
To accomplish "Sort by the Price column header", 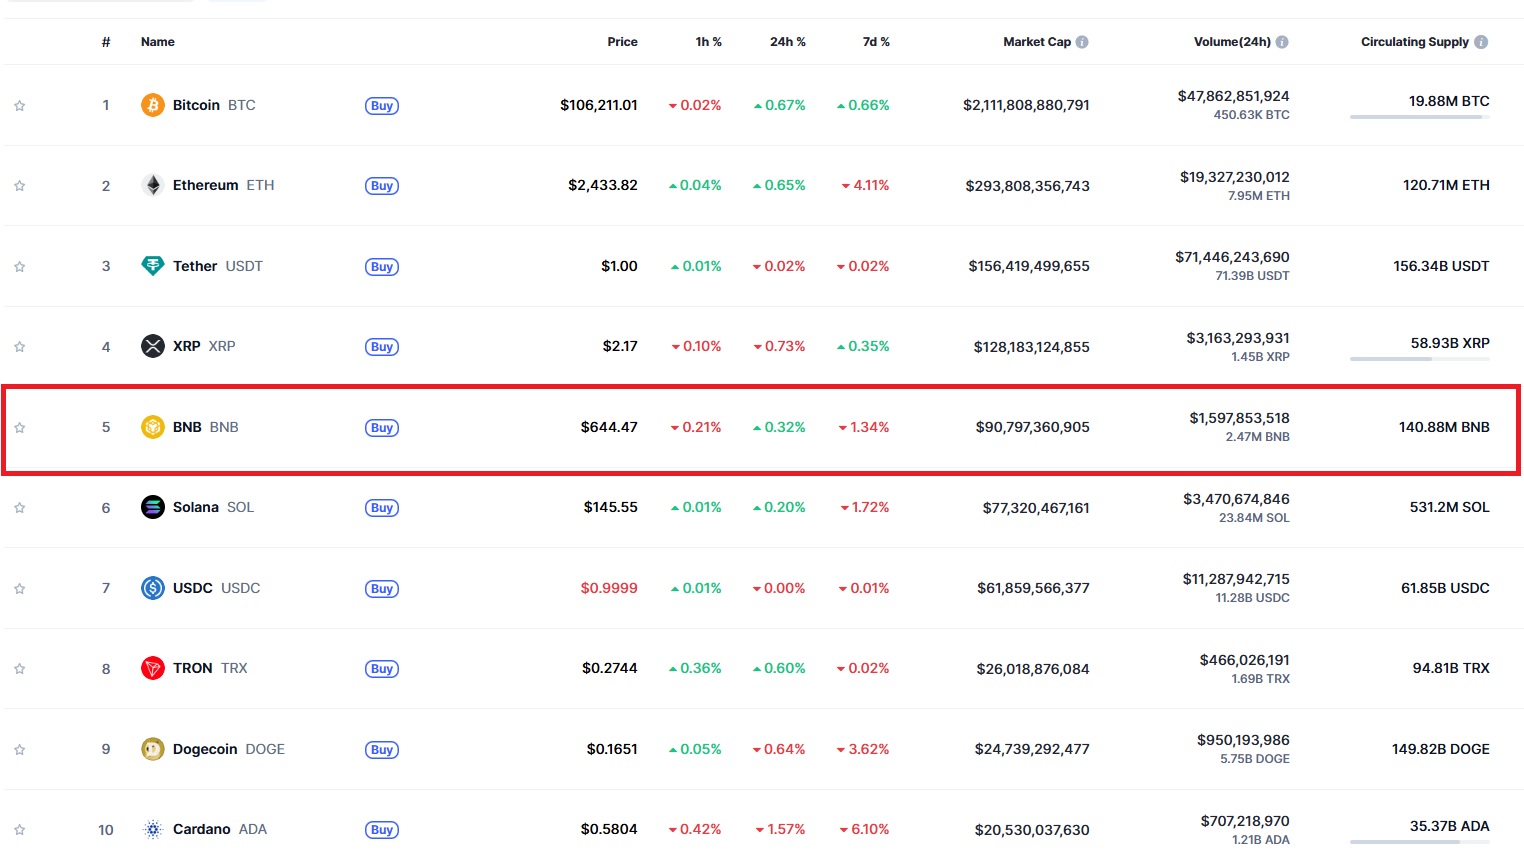I will pyautogui.click(x=622, y=42).
